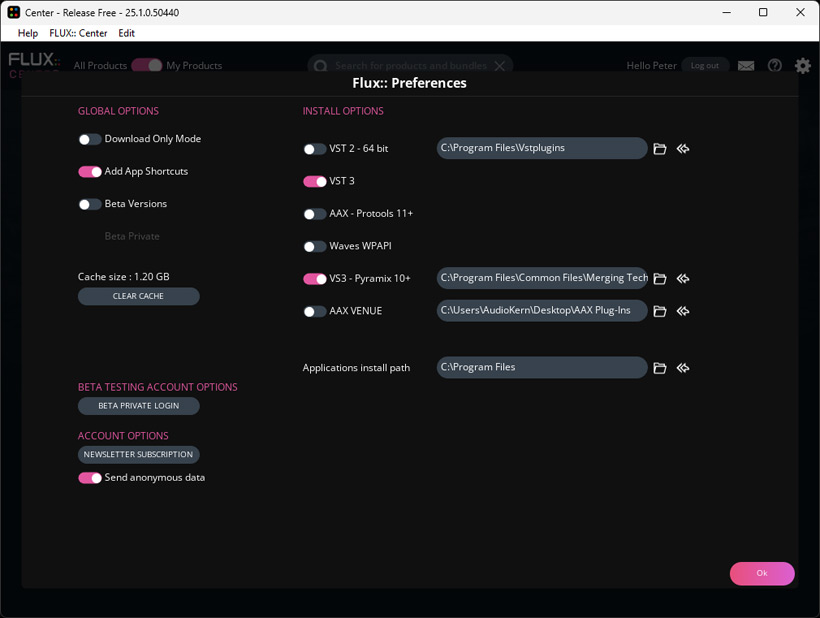Click the product search box
The height and width of the screenshot is (618, 820).
(x=411, y=66)
